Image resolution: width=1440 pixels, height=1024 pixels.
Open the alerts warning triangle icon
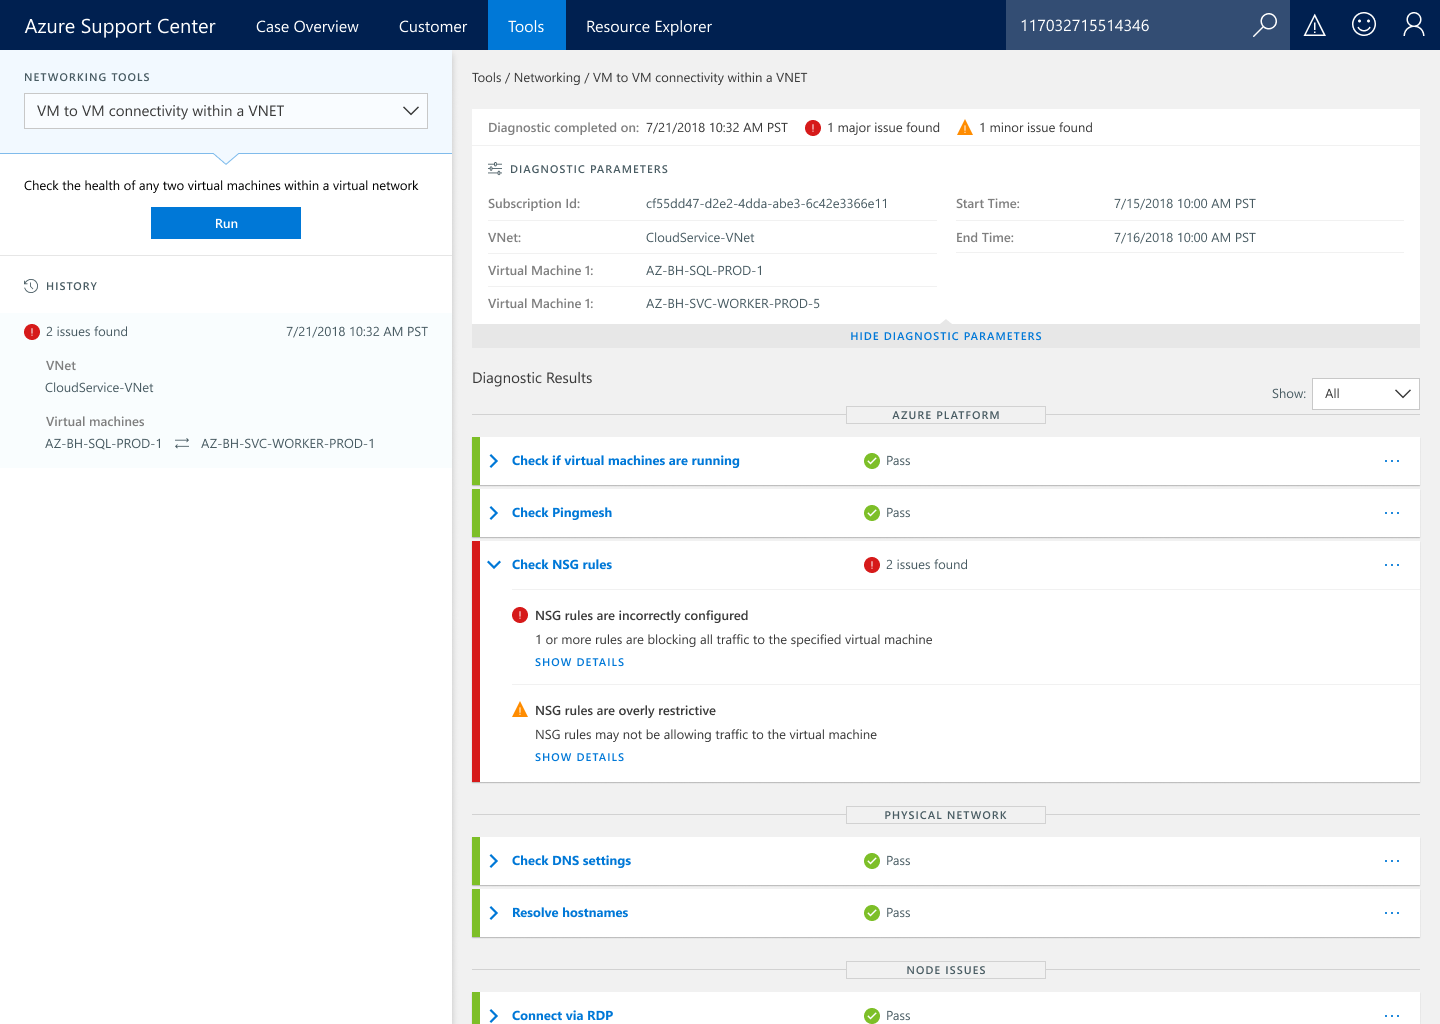(1315, 25)
